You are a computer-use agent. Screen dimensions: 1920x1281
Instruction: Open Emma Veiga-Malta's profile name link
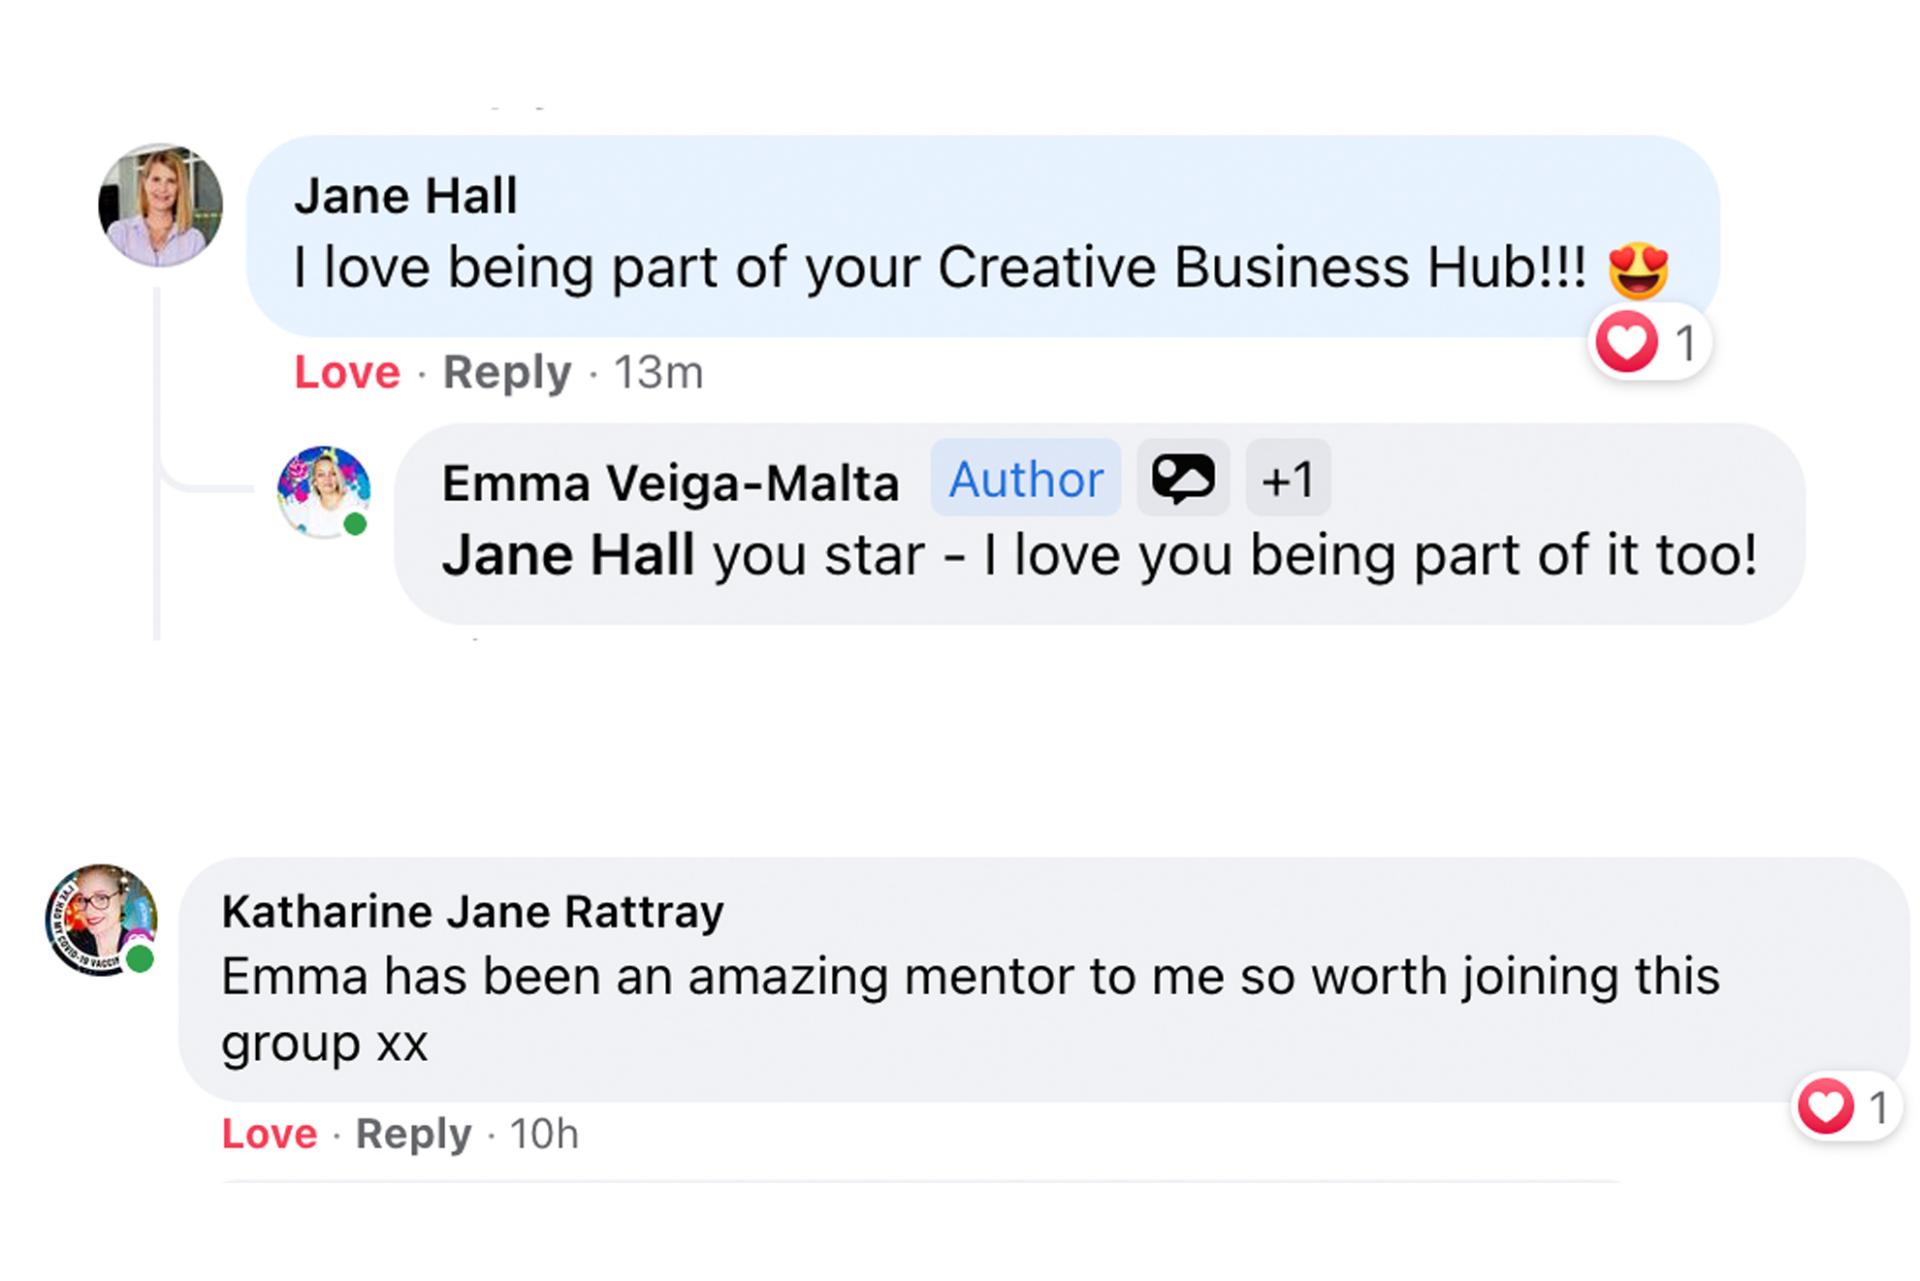tap(670, 484)
